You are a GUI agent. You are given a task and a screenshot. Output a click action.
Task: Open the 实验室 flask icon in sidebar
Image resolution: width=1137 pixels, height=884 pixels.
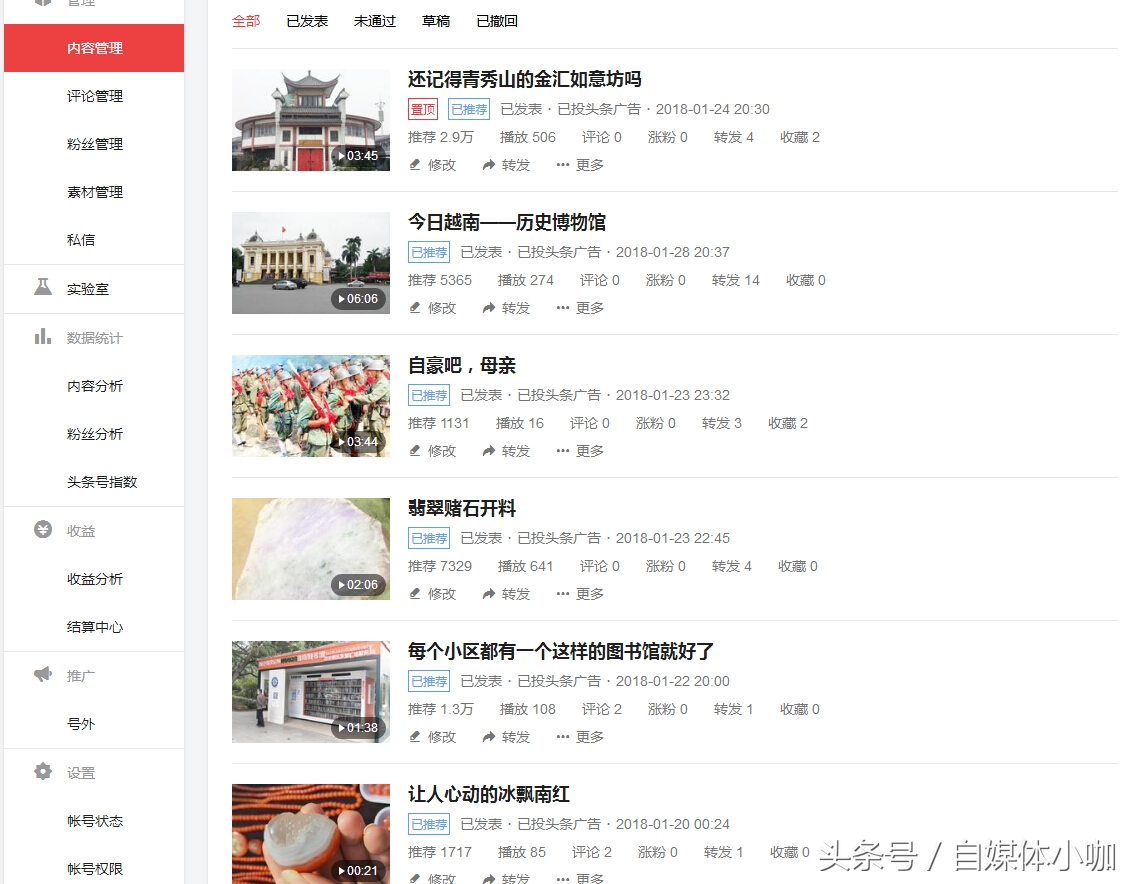(43, 288)
